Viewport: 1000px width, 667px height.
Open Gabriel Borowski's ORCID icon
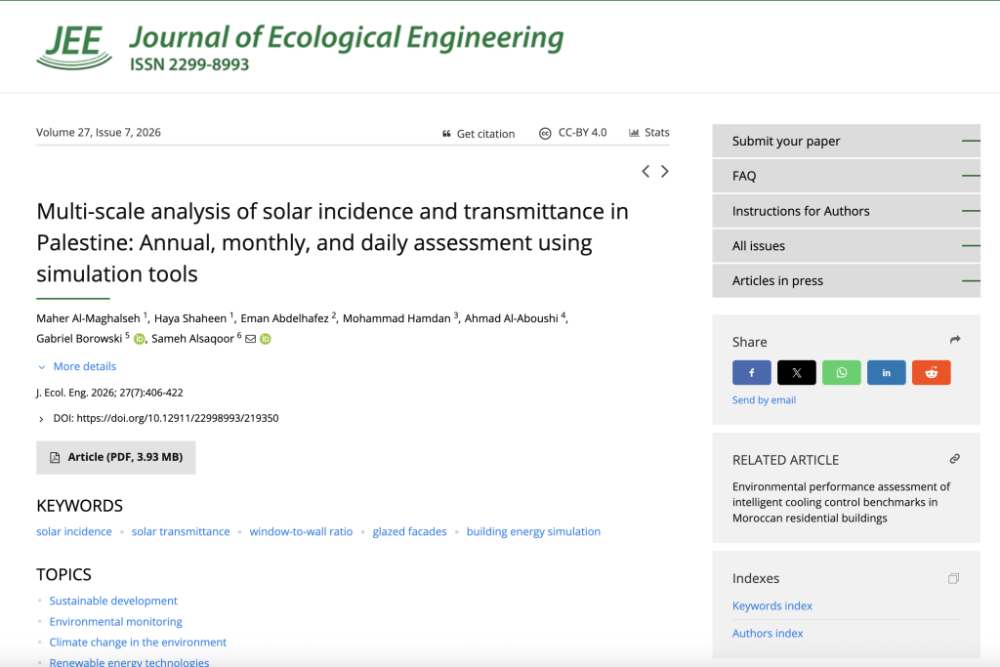(x=139, y=339)
